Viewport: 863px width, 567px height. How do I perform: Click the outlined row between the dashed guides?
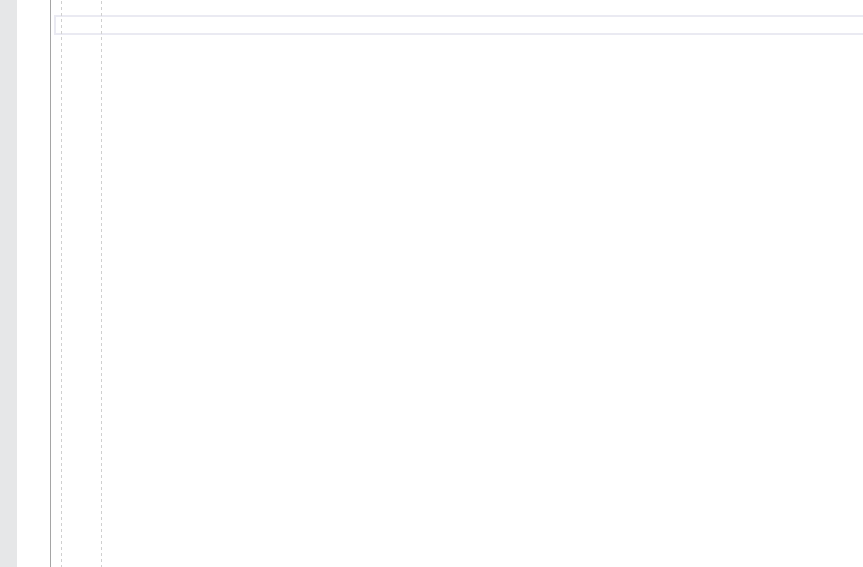tap(81, 25)
